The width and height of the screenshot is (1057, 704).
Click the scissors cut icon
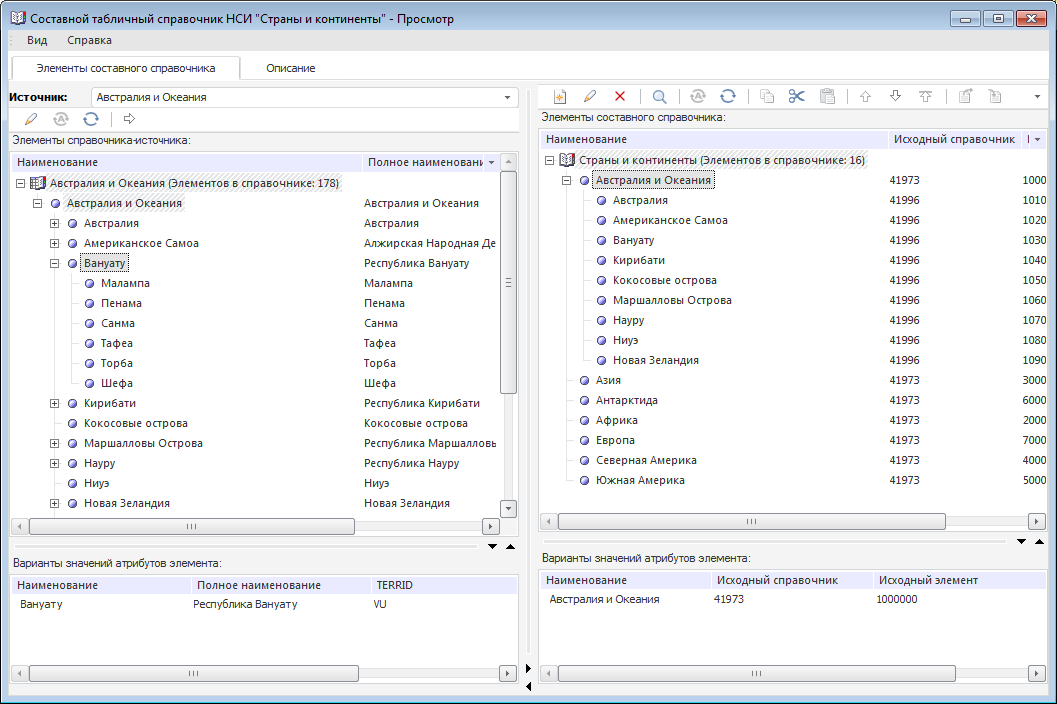click(796, 96)
